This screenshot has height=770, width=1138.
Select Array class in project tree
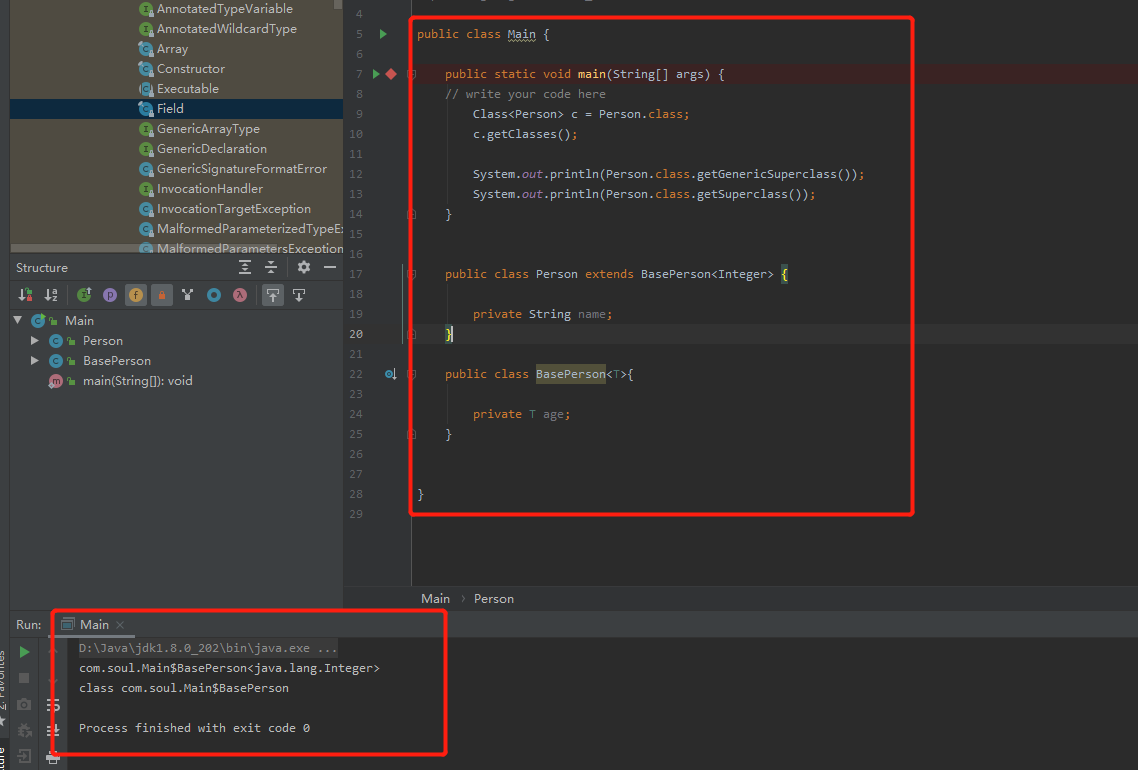(x=172, y=49)
